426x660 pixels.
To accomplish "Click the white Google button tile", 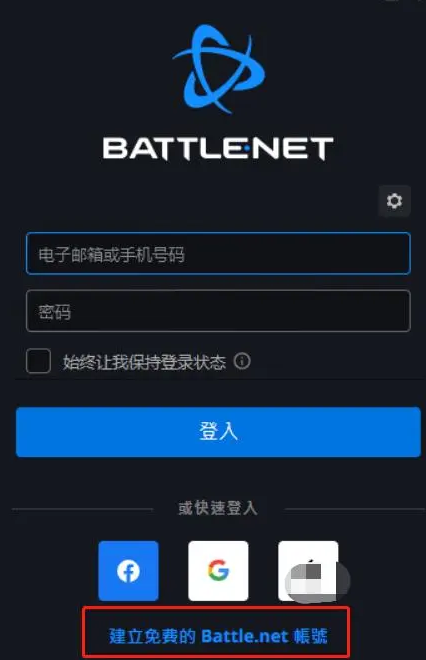I will 218,571.
